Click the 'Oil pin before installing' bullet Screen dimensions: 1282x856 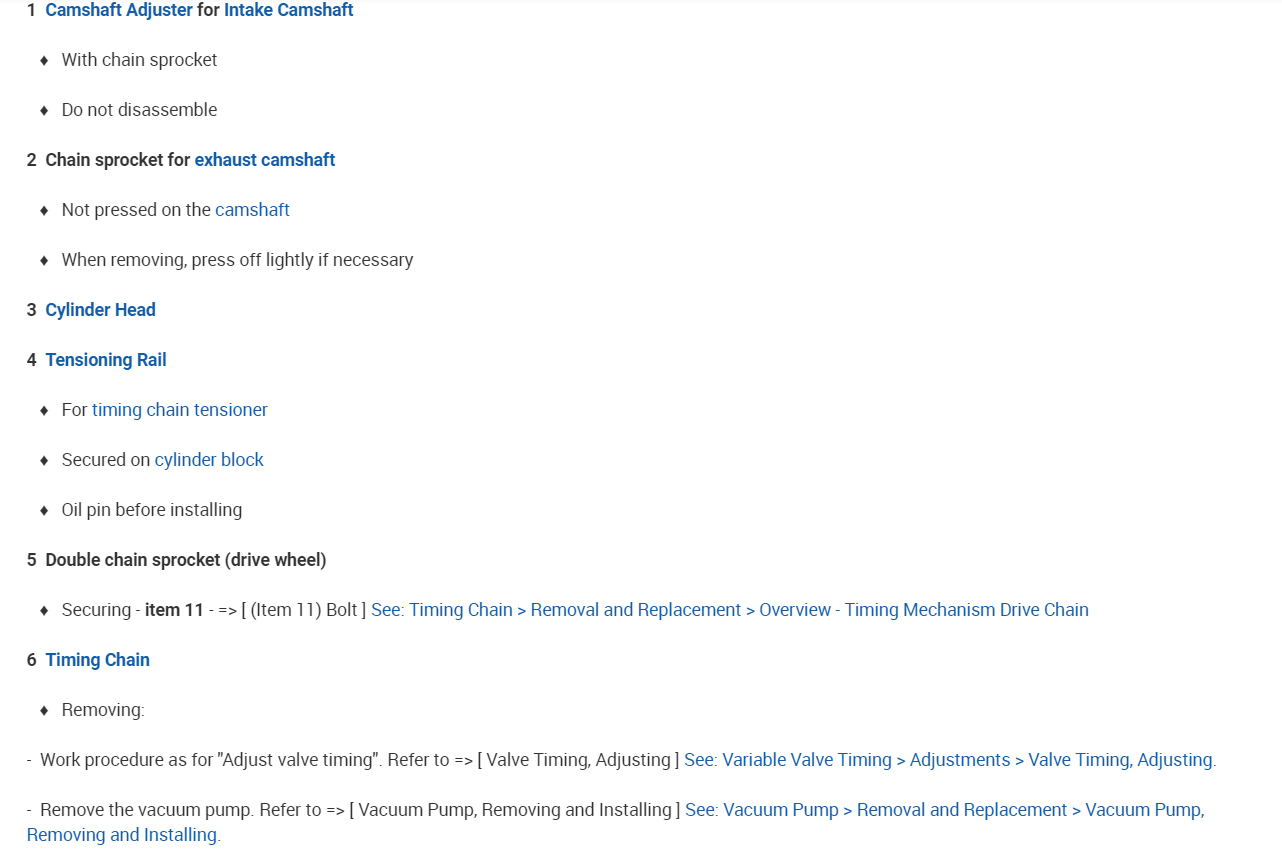[151, 510]
